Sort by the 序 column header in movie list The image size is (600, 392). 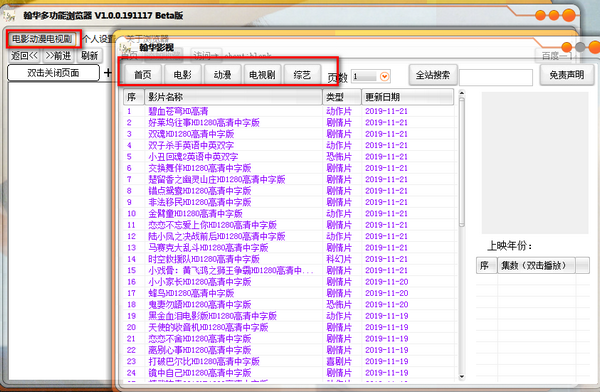pos(134,97)
